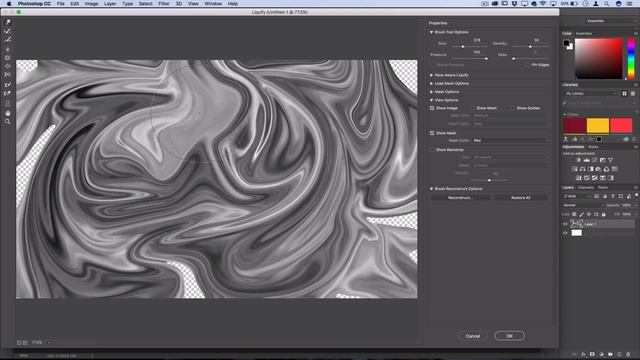Toggle the Show Mask checkbox
The height and width of the screenshot is (360, 640).
tap(432, 133)
